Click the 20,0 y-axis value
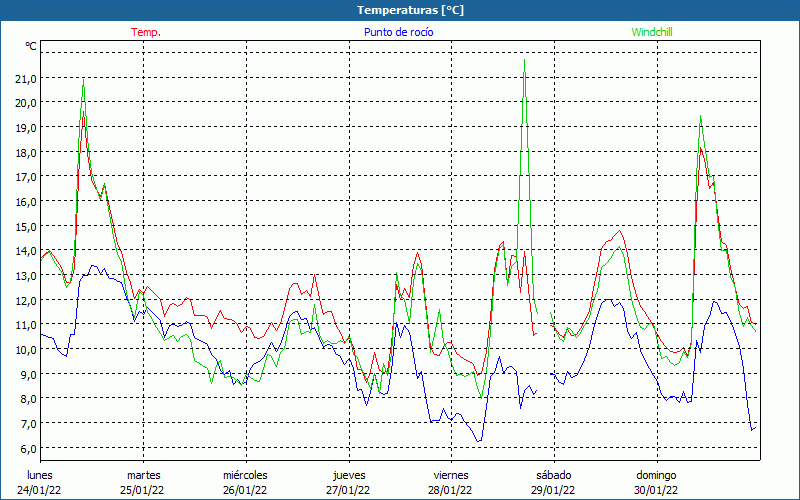 coord(26,103)
